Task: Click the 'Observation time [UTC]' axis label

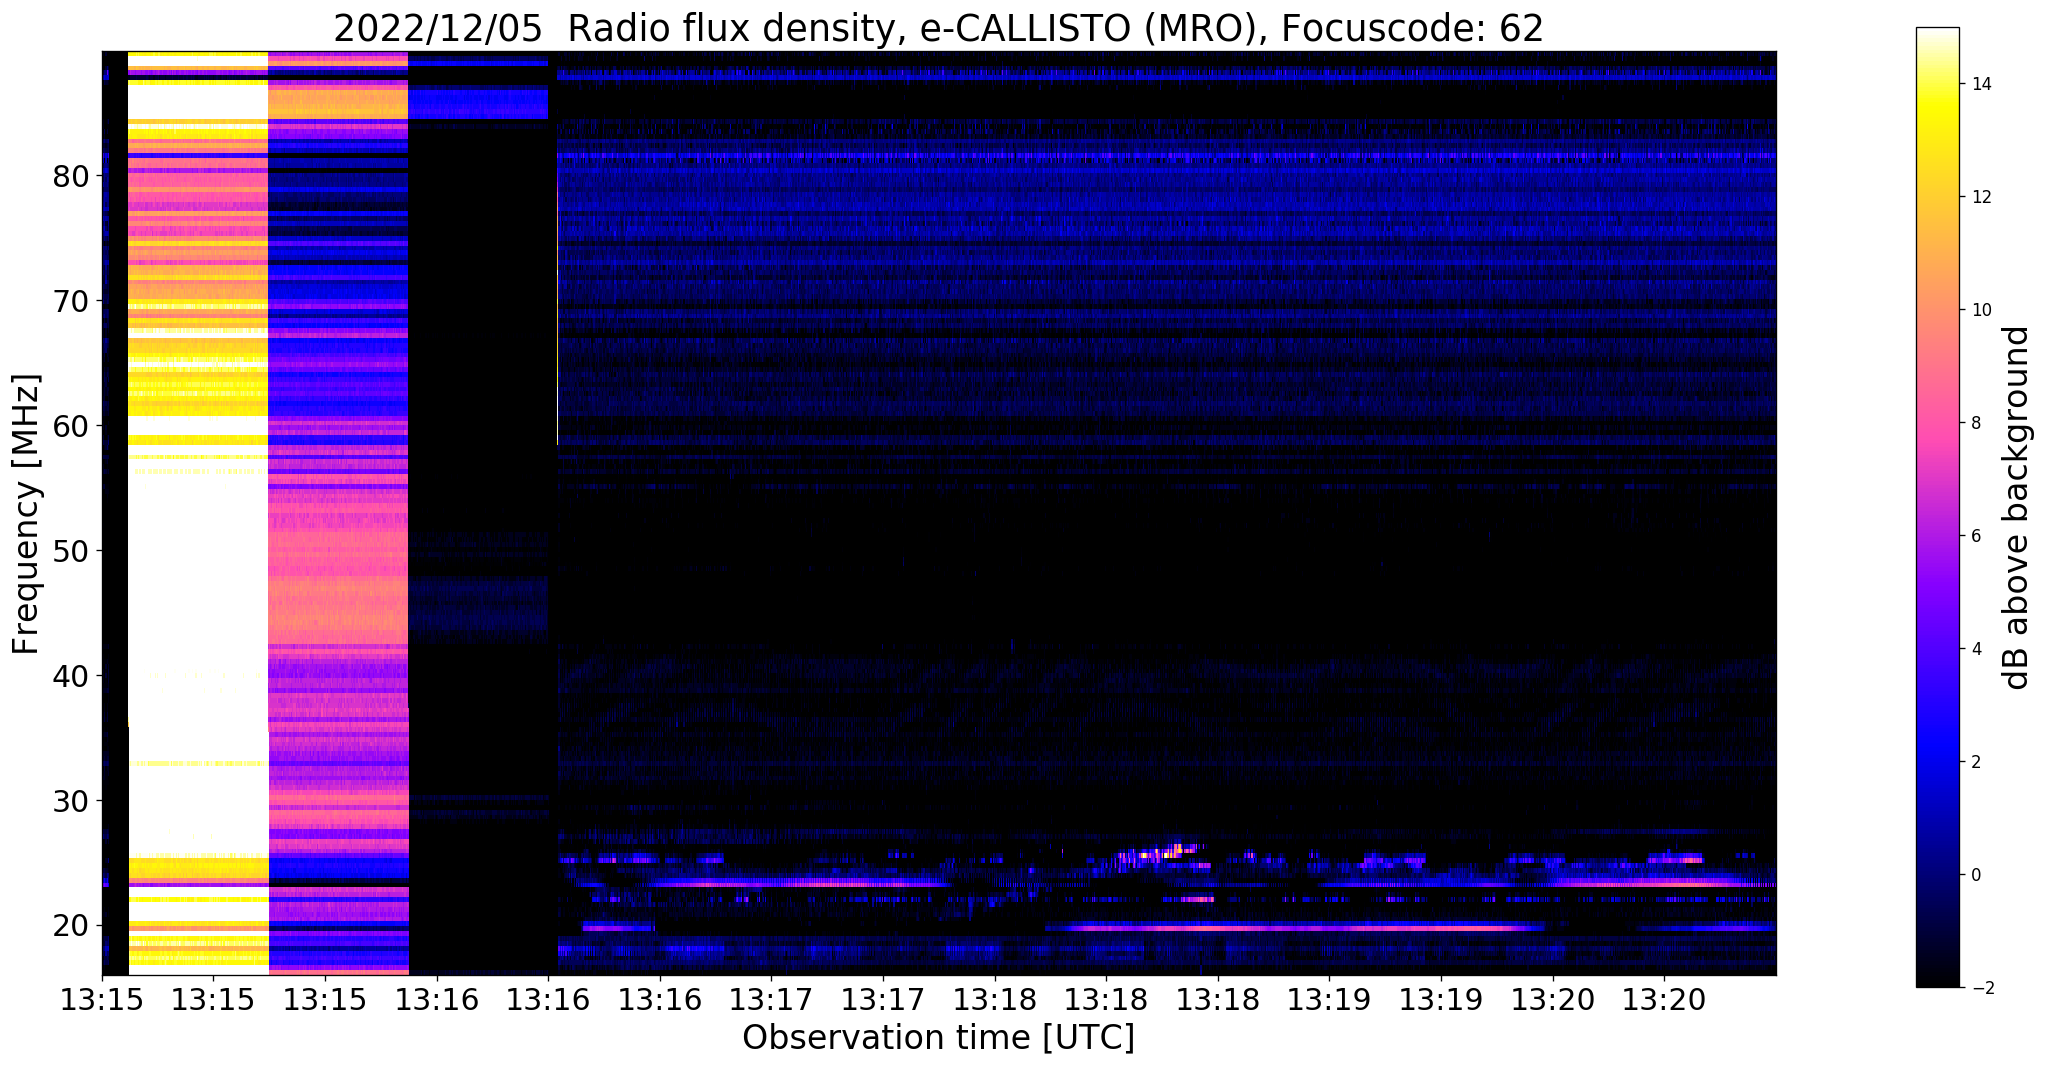Action: 938,1038
